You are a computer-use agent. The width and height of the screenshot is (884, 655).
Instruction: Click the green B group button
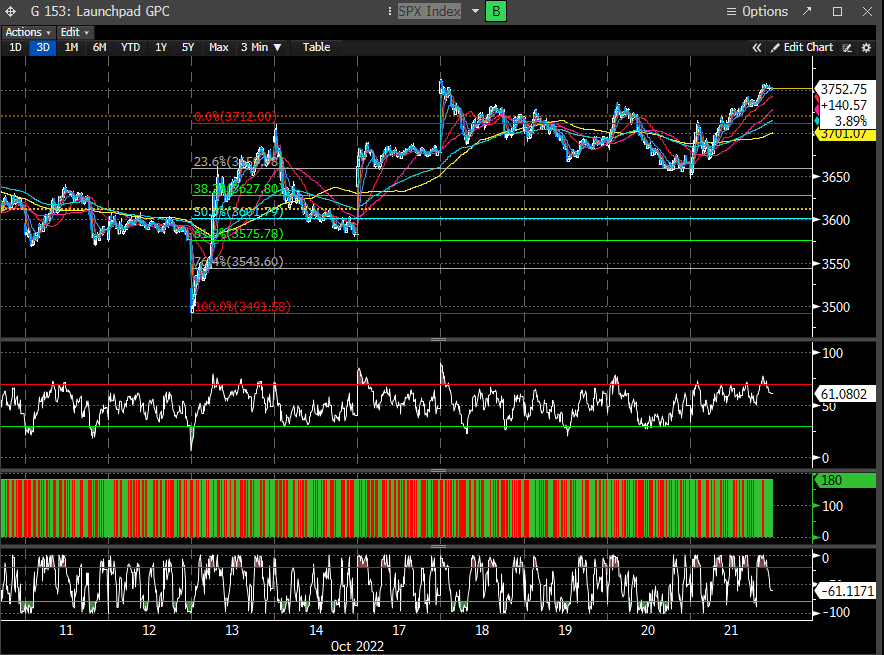coord(496,11)
